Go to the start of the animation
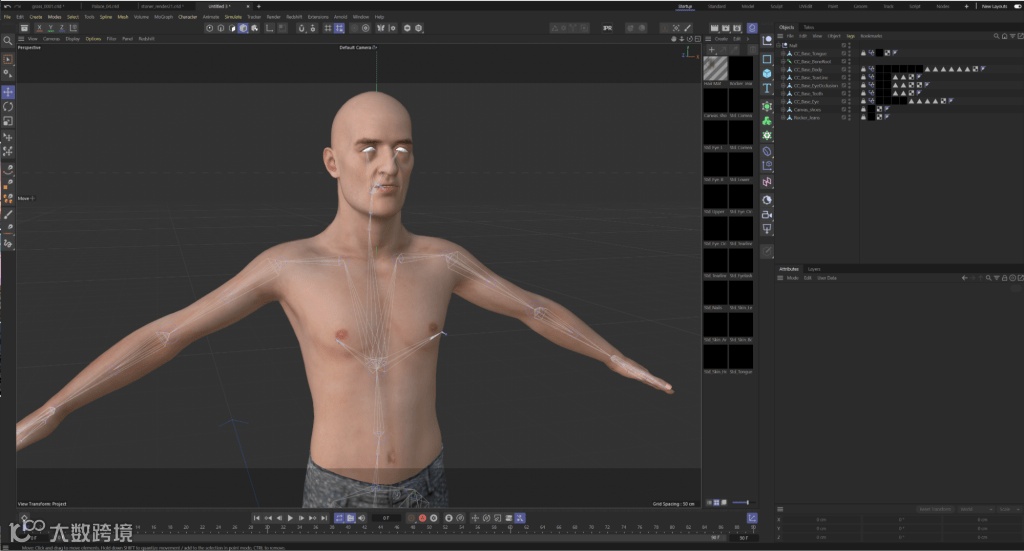The height and width of the screenshot is (551, 1024). pyautogui.click(x=257, y=518)
